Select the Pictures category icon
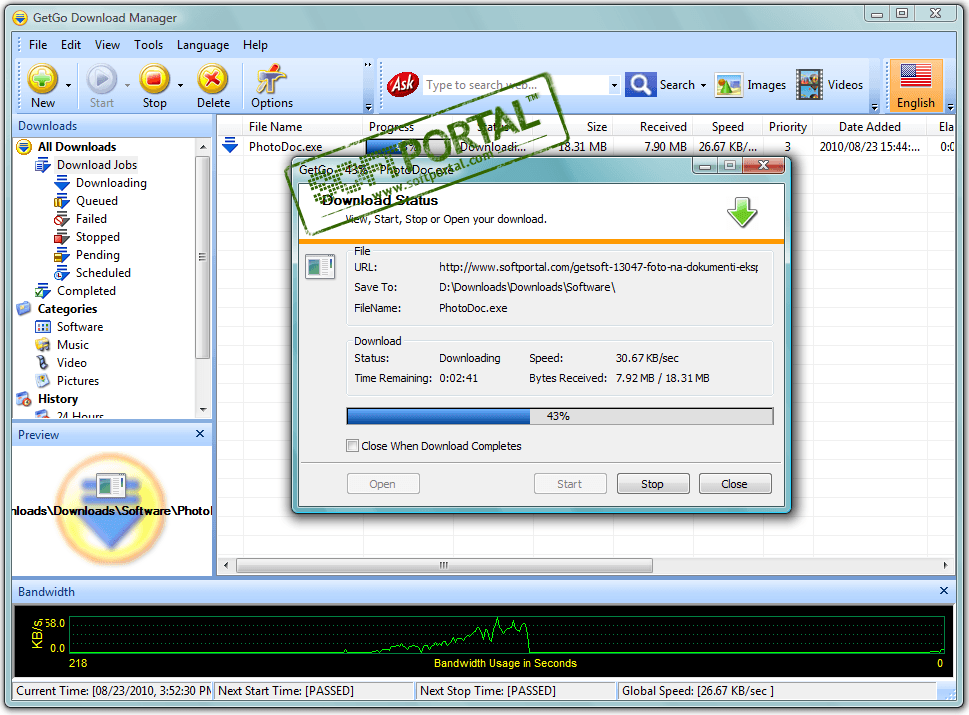 pyautogui.click(x=43, y=380)
